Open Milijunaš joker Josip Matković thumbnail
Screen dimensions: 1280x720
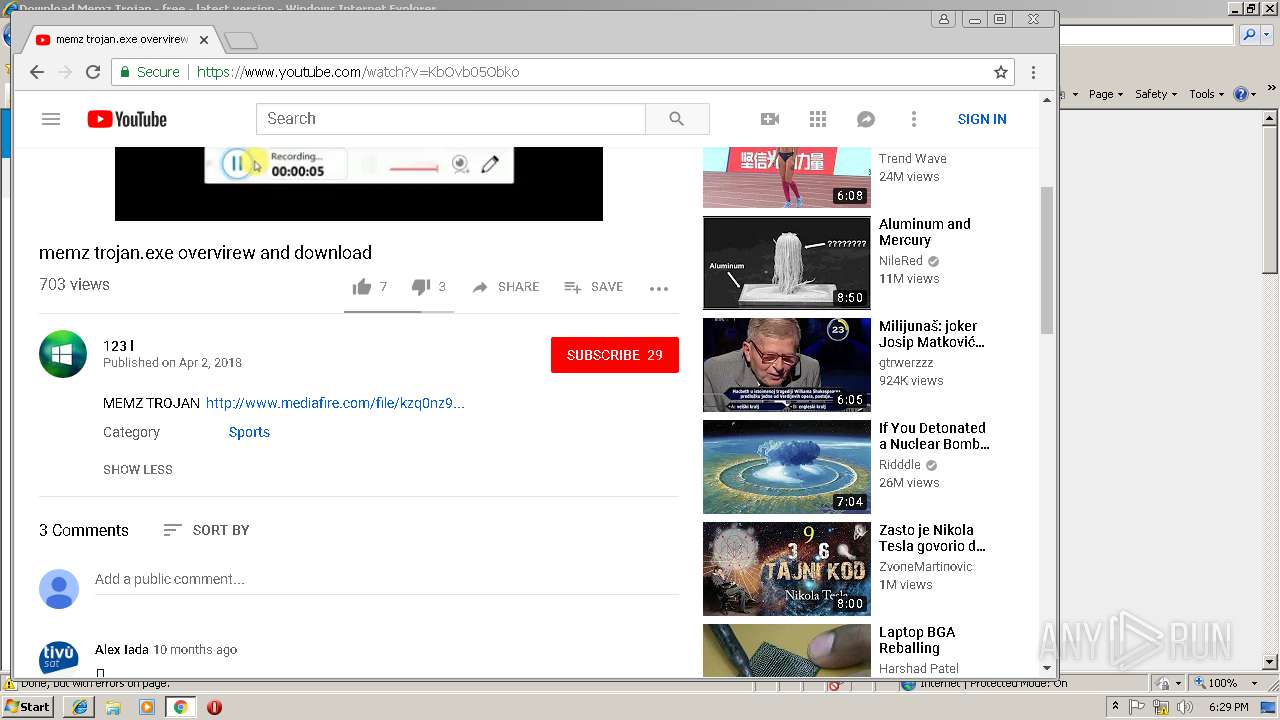click(x=787, y=365)
